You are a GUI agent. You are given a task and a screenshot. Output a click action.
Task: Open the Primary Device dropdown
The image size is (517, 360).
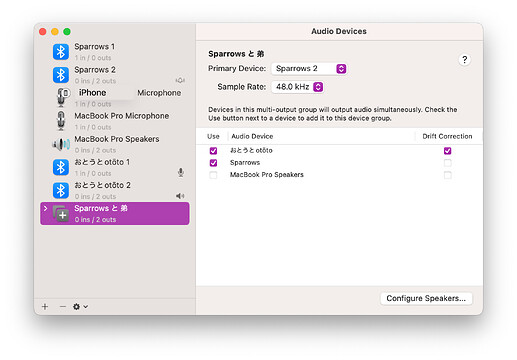[309, 69]
